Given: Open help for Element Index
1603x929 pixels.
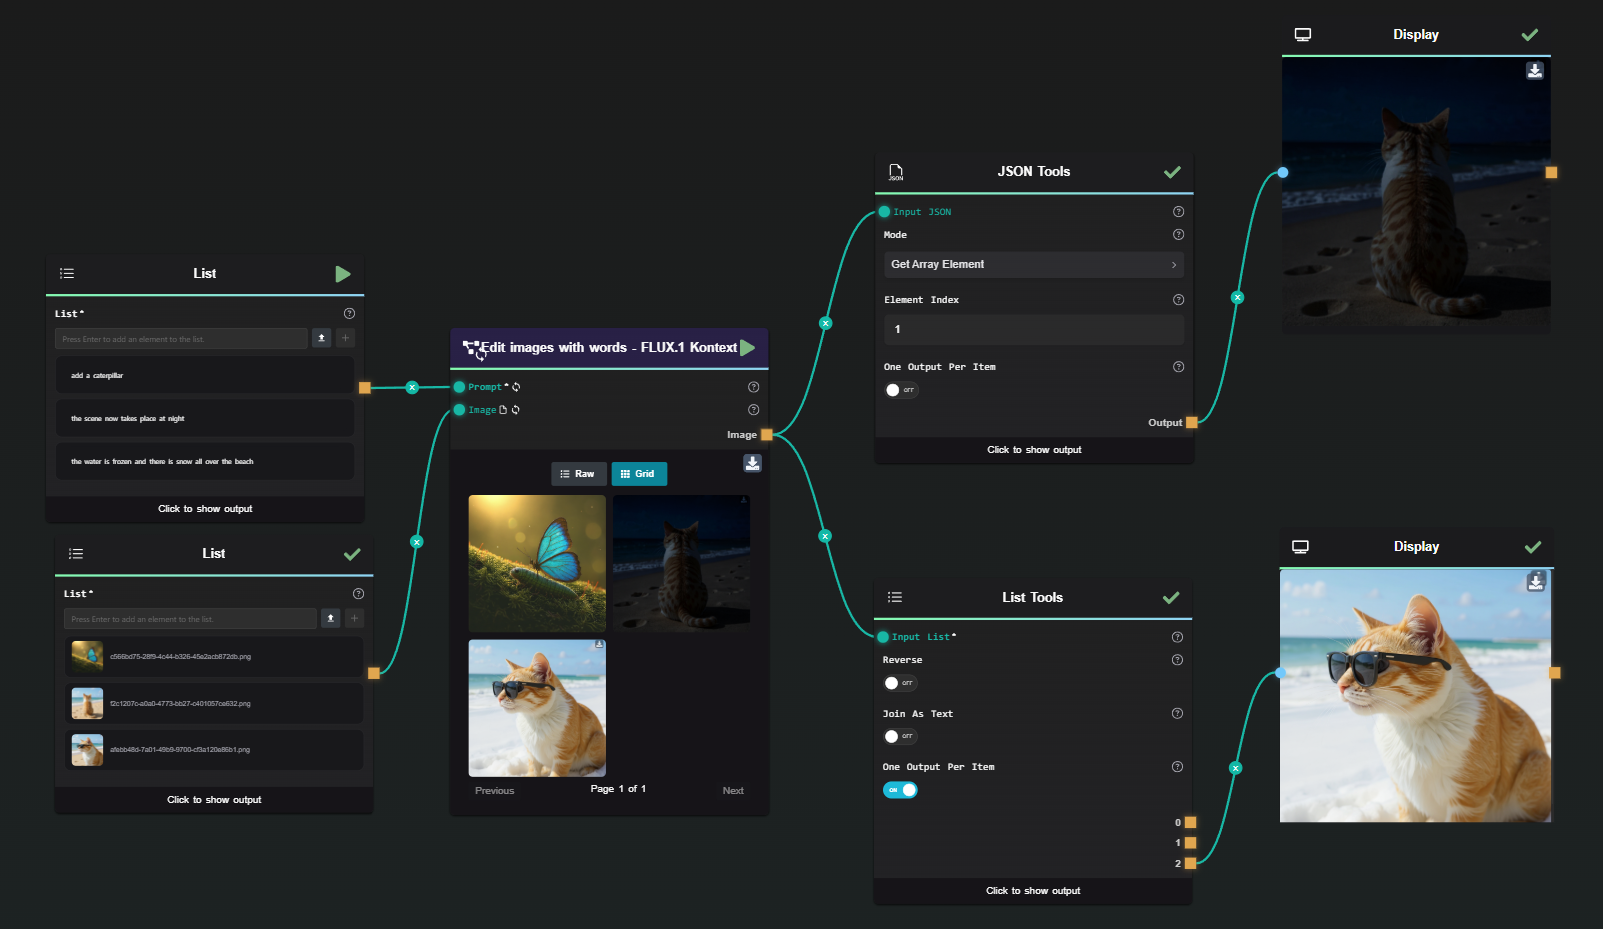Looking at the screenshot, I should pyautogui.click(x=1178, y=300).
